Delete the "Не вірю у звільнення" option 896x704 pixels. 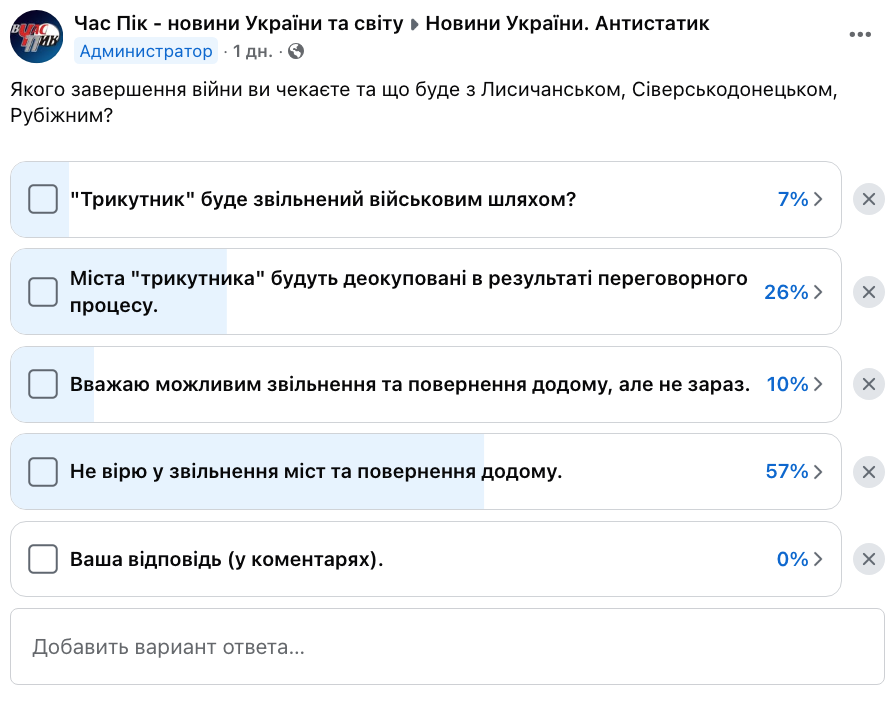point(868,471)
